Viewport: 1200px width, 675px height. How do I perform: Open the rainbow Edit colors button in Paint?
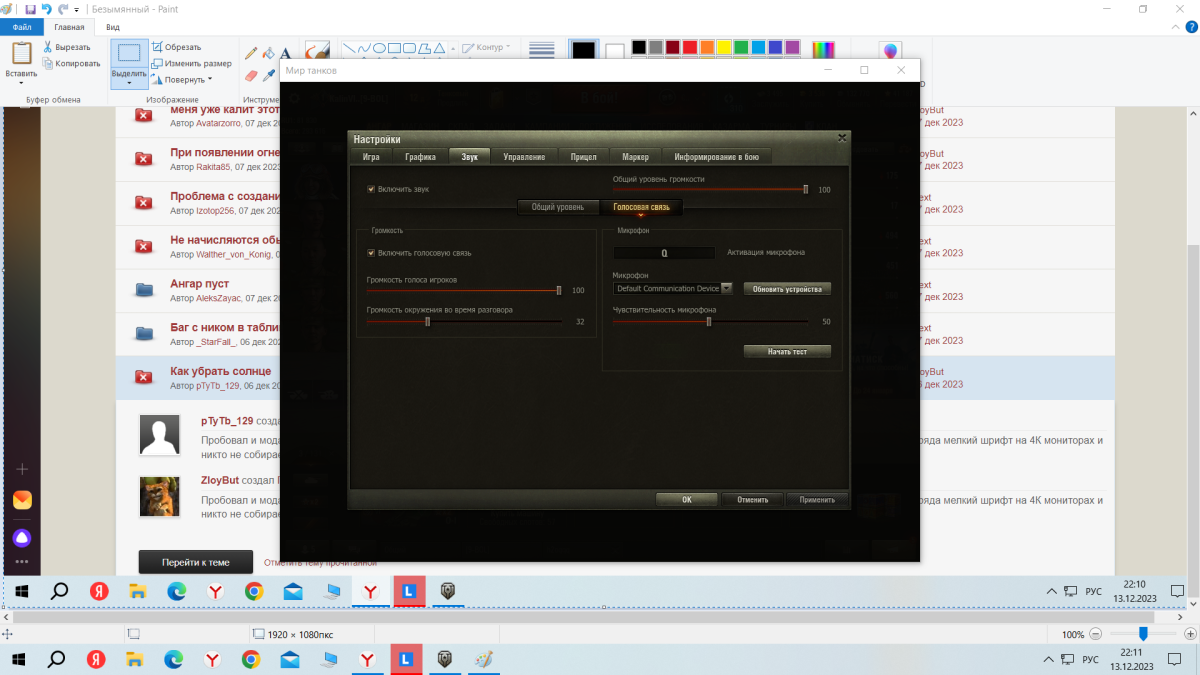pos(824,49)
